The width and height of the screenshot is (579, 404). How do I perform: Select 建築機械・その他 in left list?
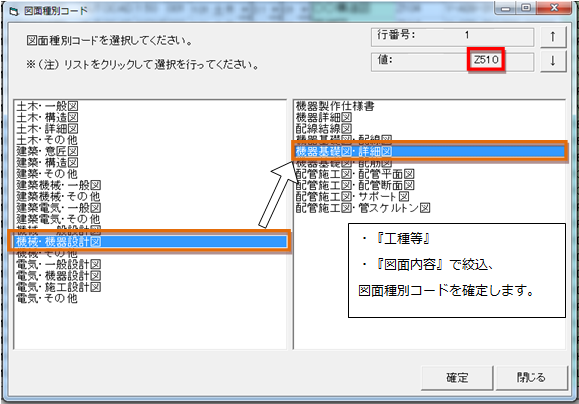[58, 196]
